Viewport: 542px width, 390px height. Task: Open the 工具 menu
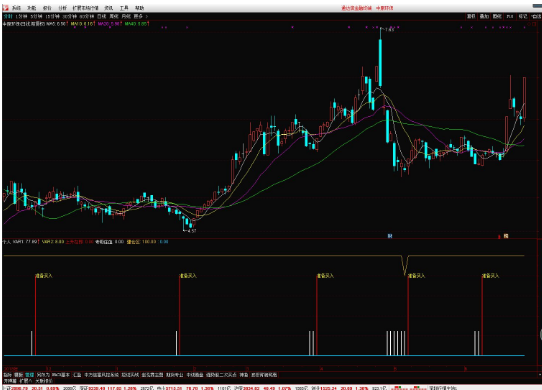pos(124,8)
